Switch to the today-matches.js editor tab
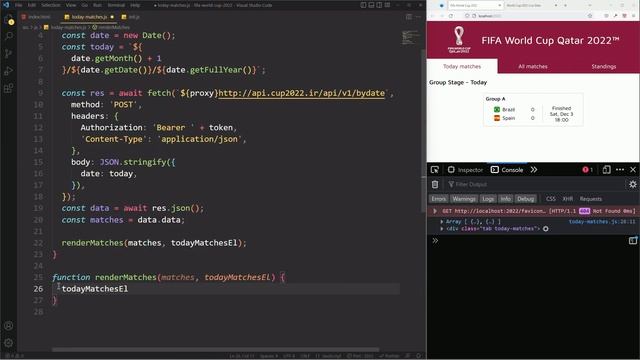Viewport: 640px width, 360px height. pyautogui.click(x=88, y=17)
